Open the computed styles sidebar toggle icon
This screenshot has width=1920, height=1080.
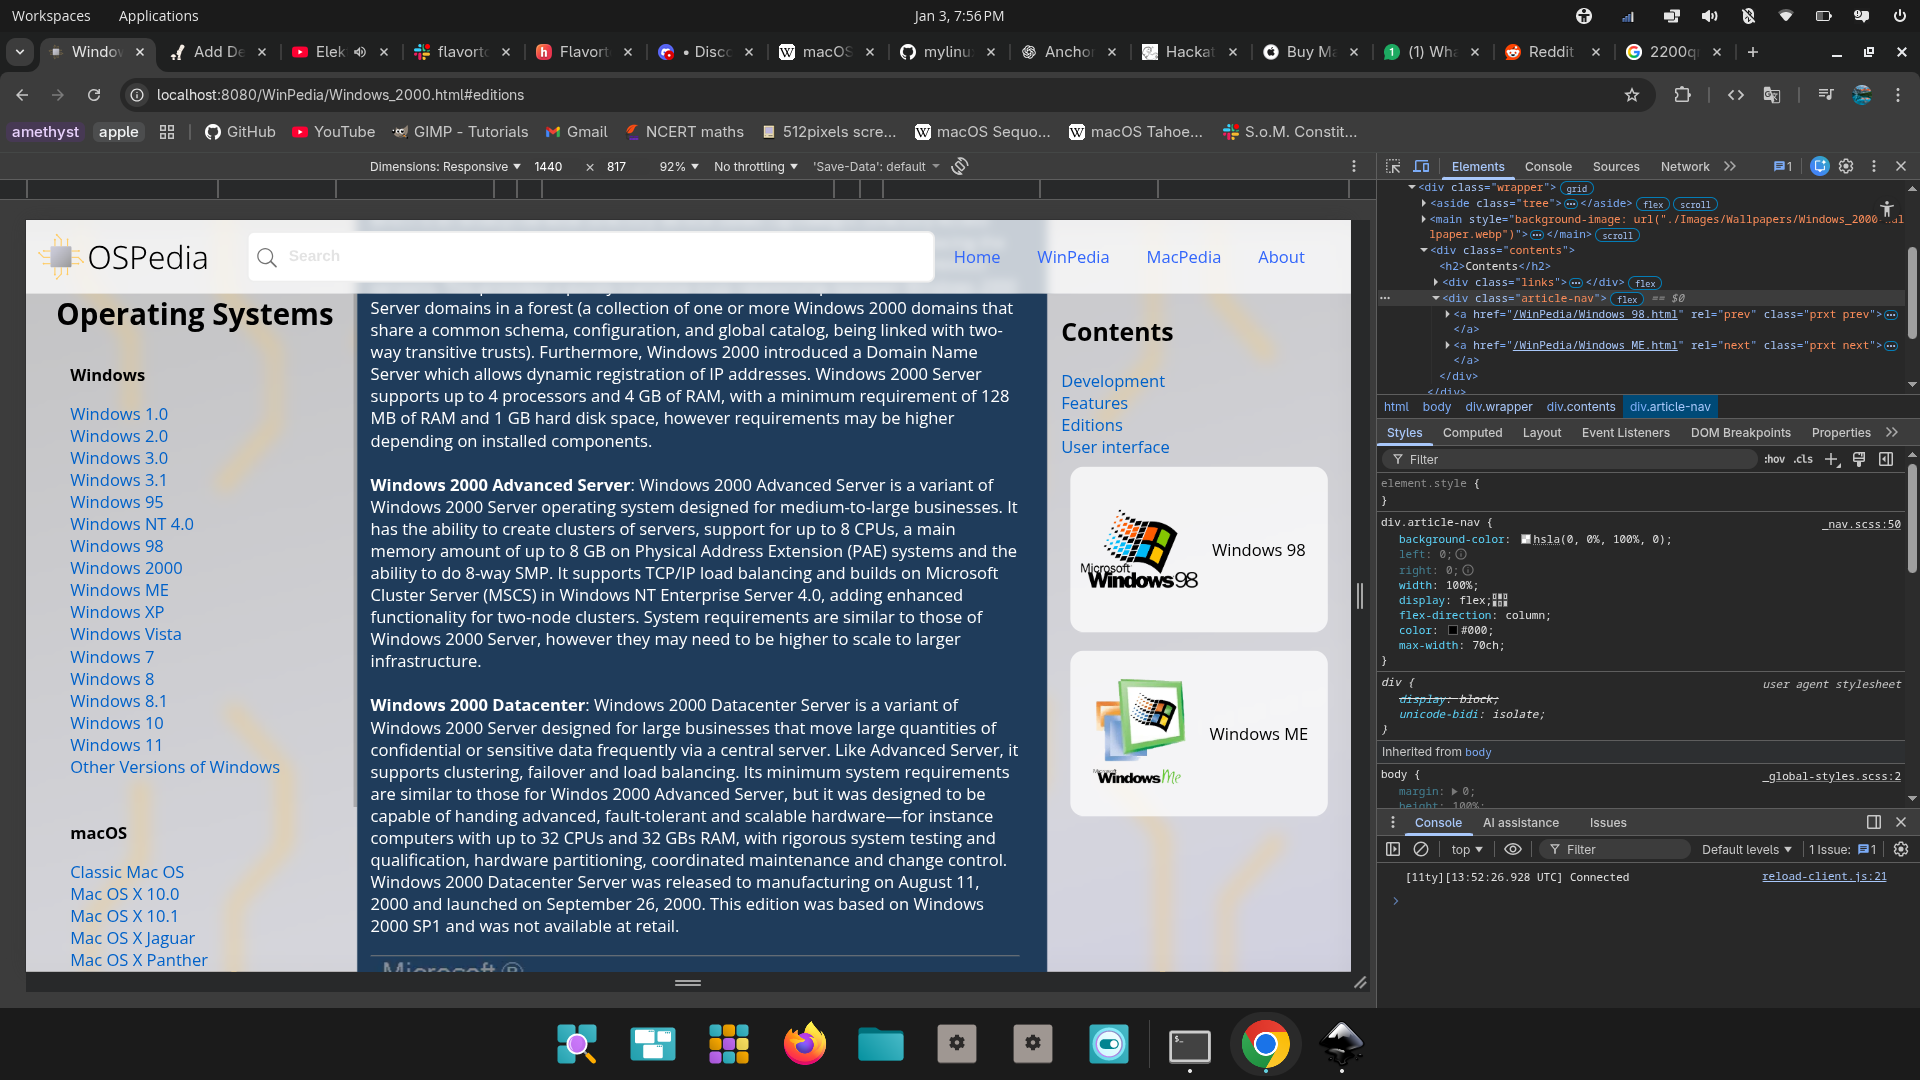click(1886, 459)
